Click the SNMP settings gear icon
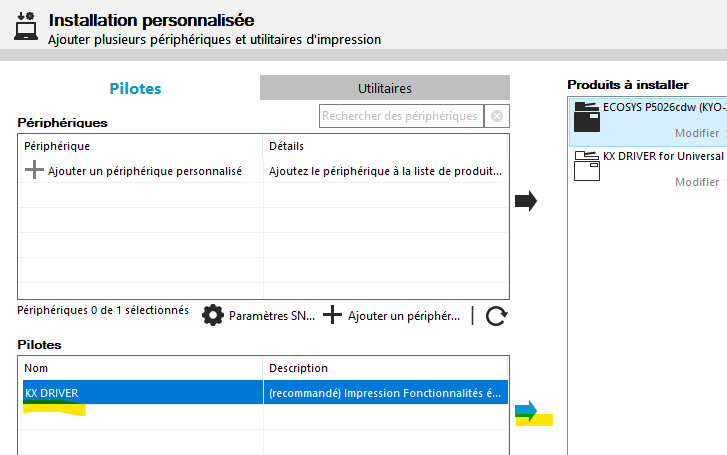The width and height of the screenshot is (727, 455). click(212, 316)
